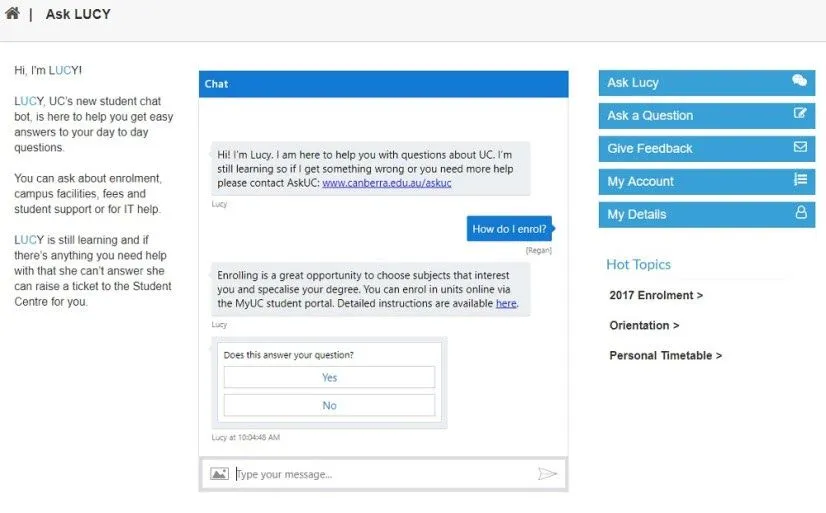The width and height of the screenshot is (826, 513).
Task: Select the Give Feedback menu item
Action: point(706,149)
